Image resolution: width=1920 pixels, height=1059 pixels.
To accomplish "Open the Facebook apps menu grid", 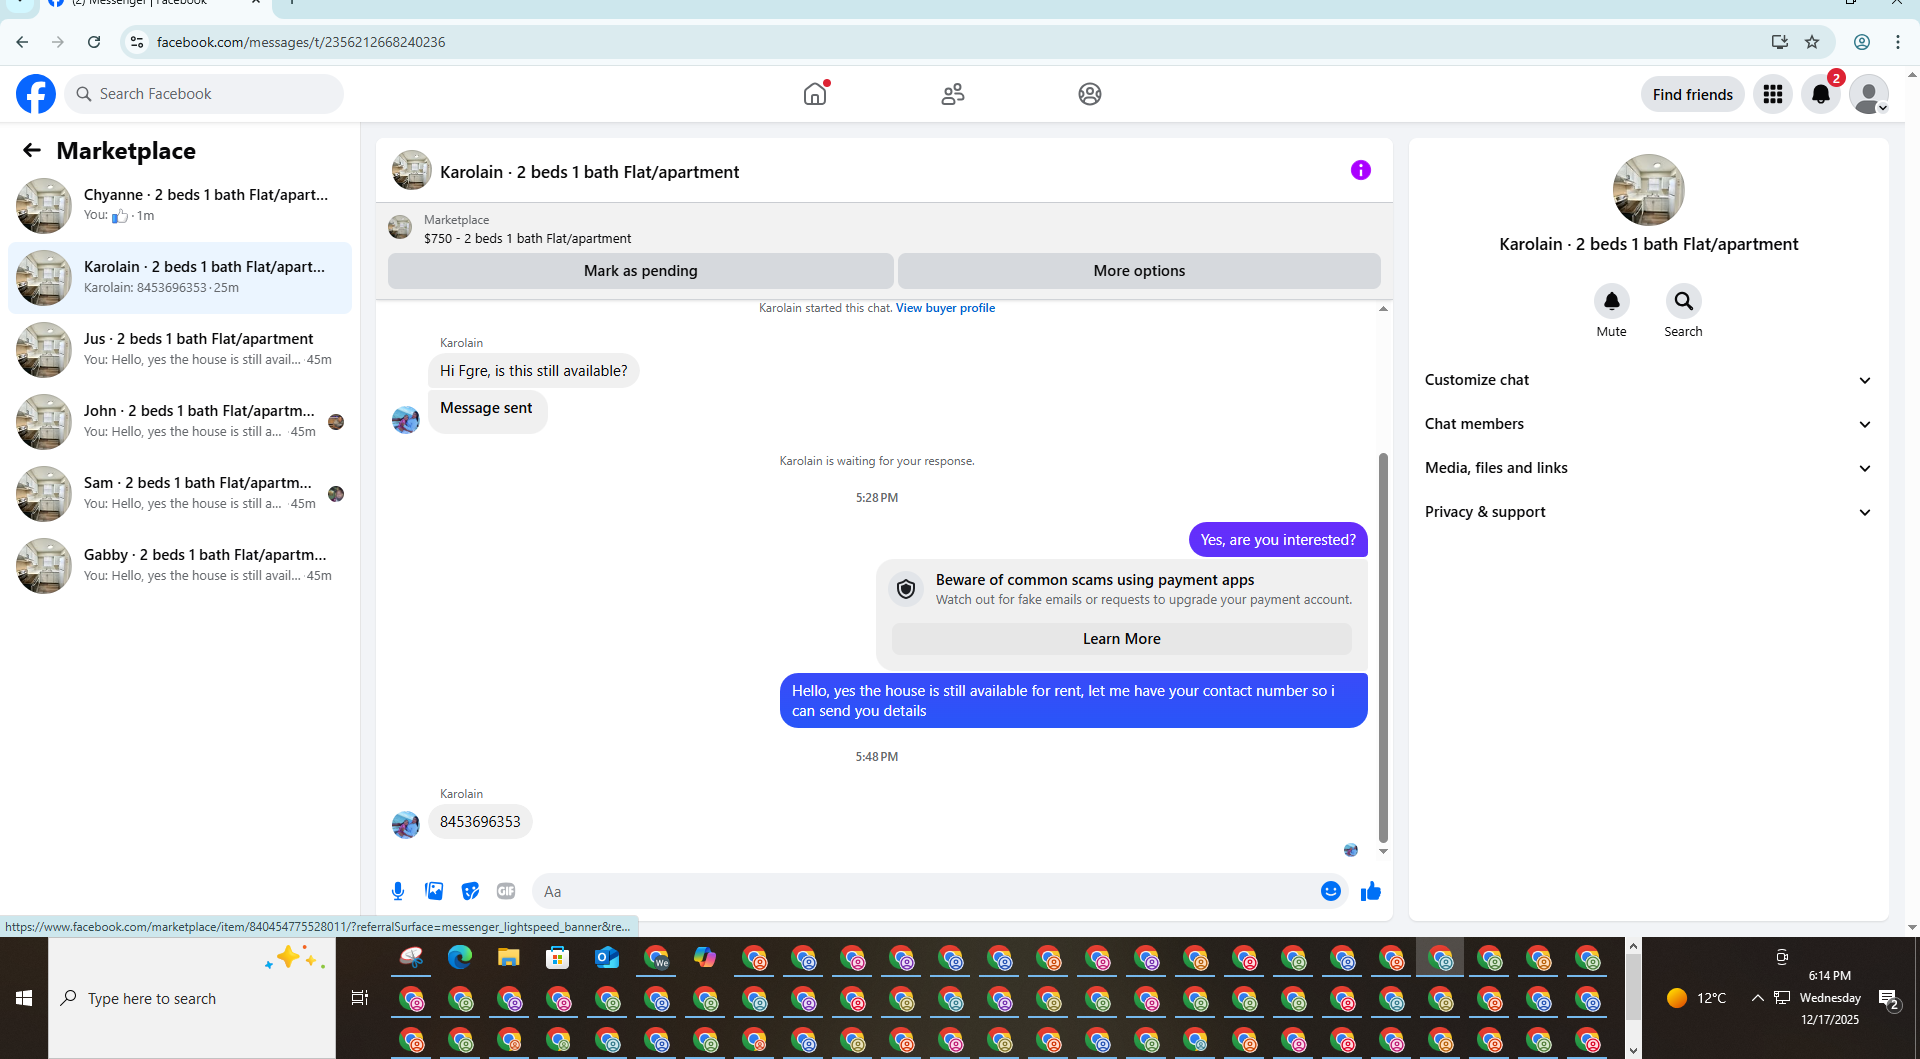I will [x=1772, y=94].
